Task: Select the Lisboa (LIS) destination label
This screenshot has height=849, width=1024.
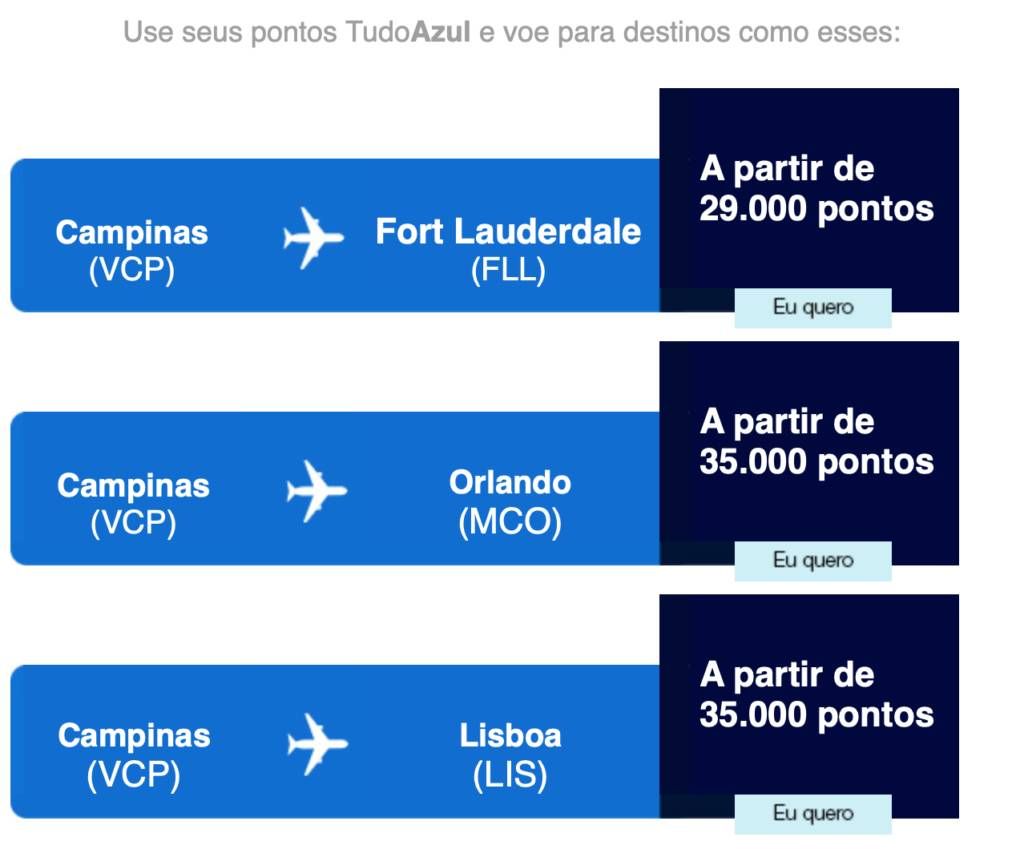Action: (510, 756)
